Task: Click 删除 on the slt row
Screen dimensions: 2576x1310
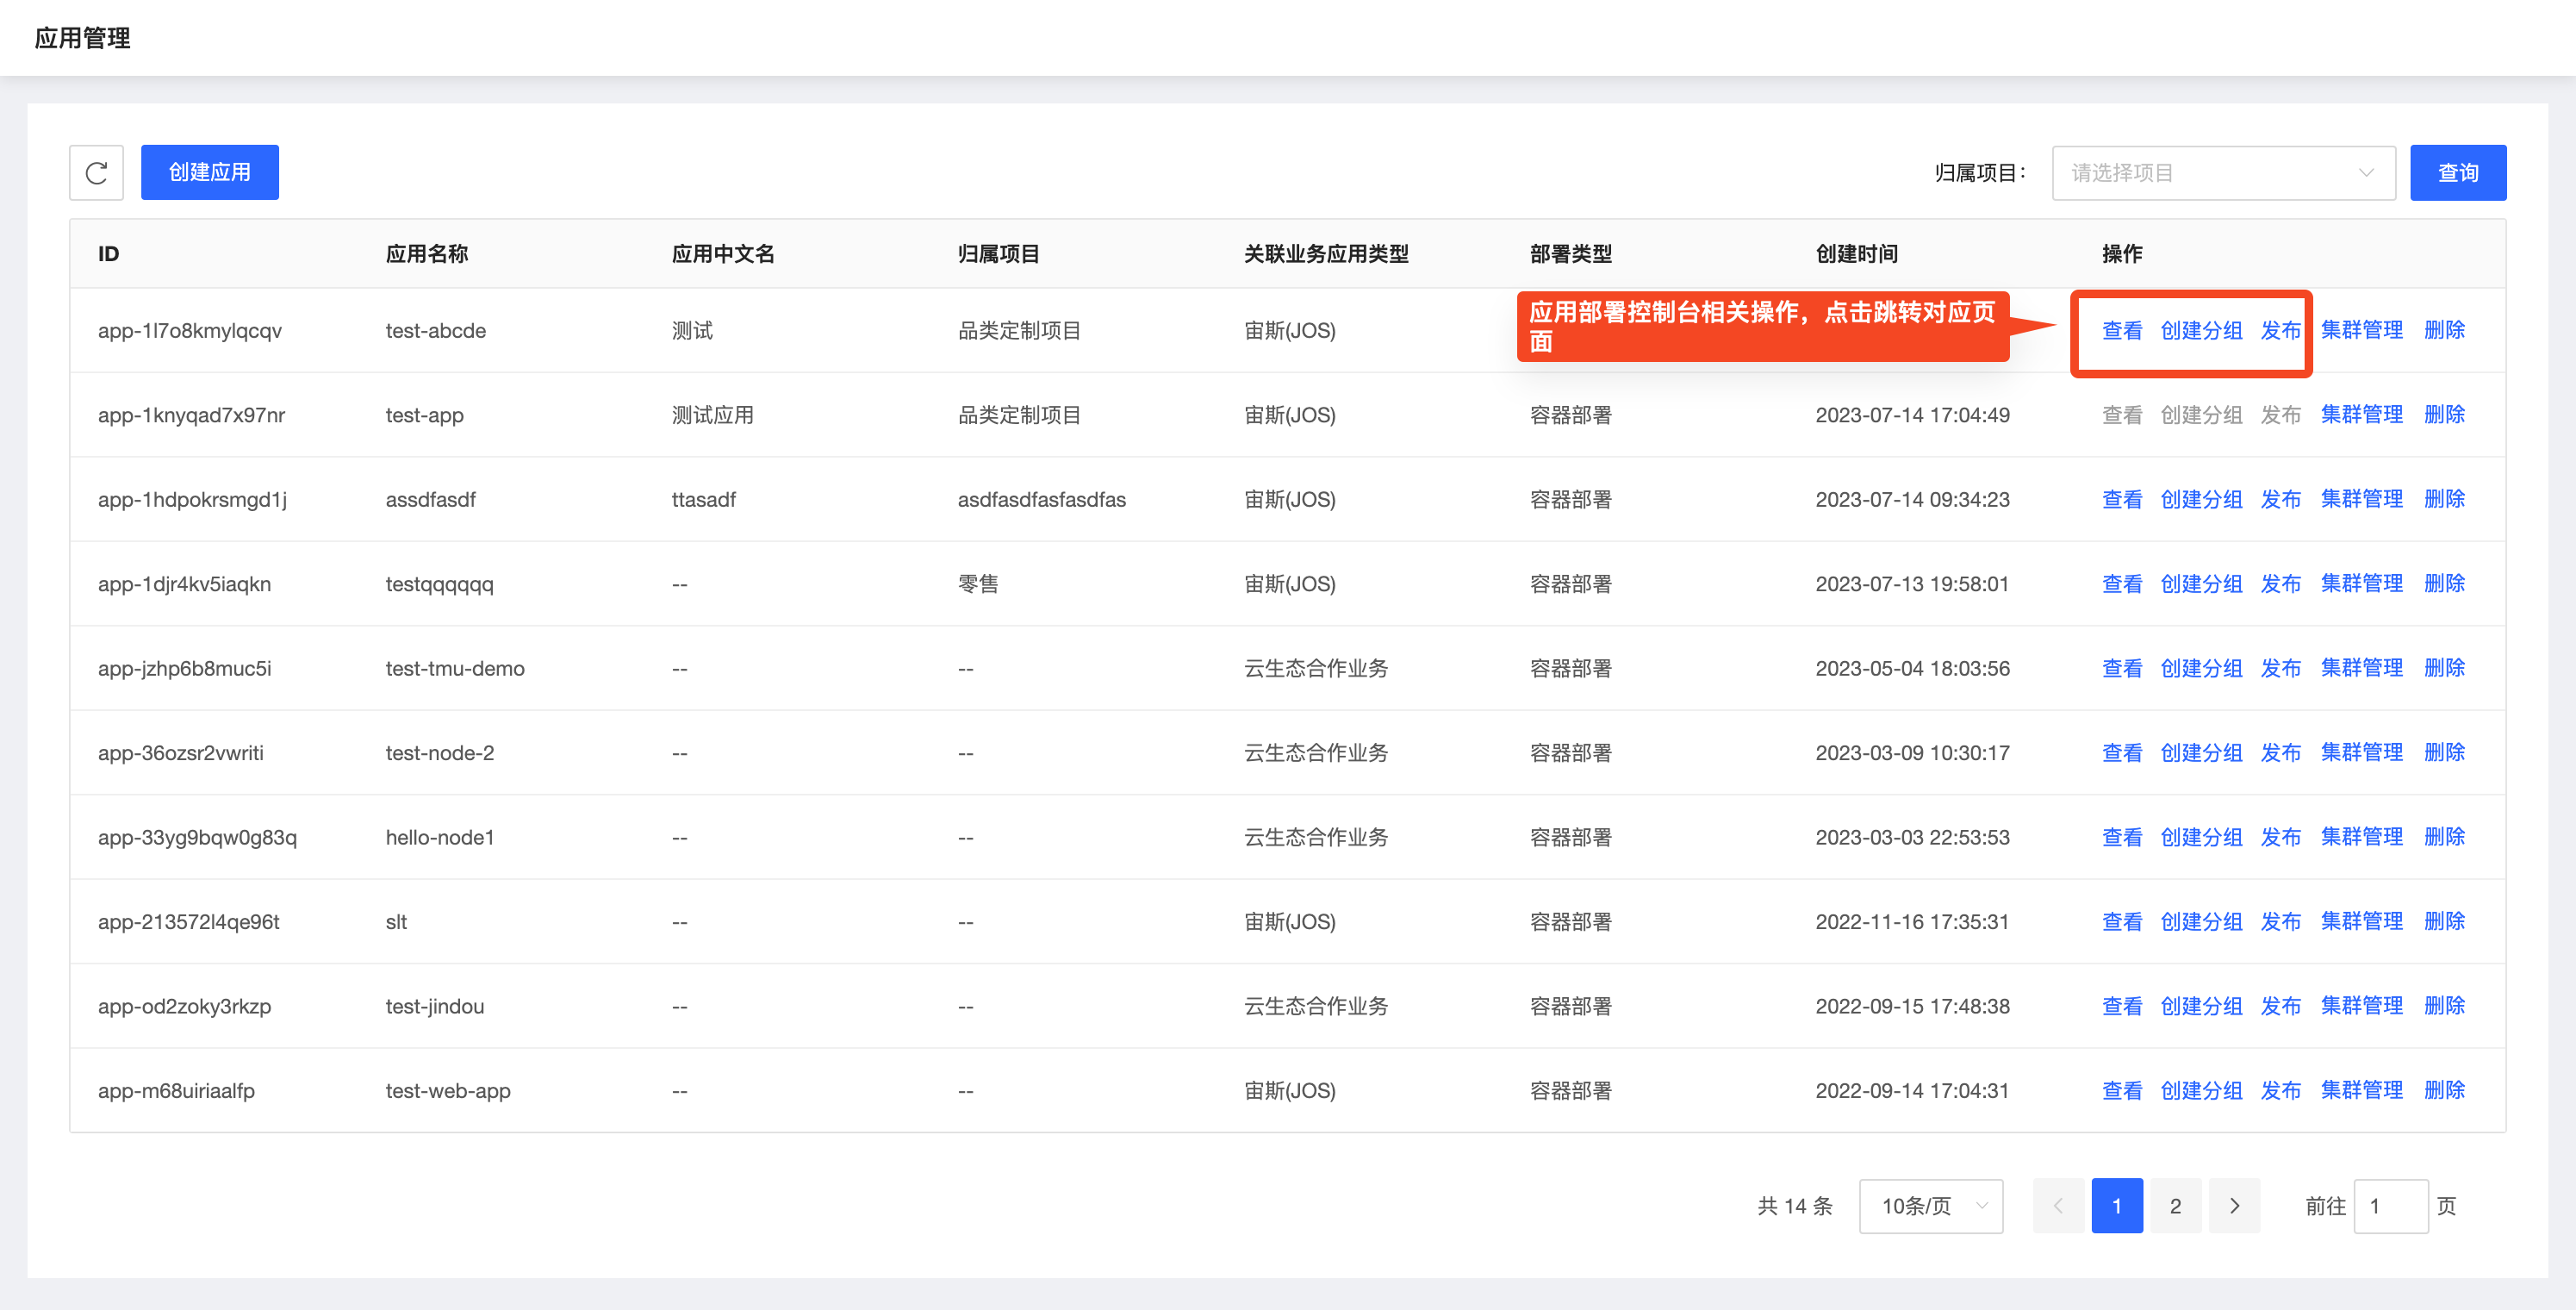Action: point(2445,921)
